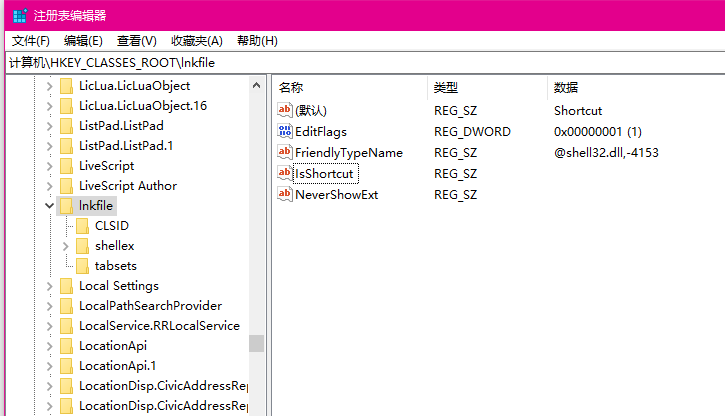Select the (默认) value name

pos(311,110)
